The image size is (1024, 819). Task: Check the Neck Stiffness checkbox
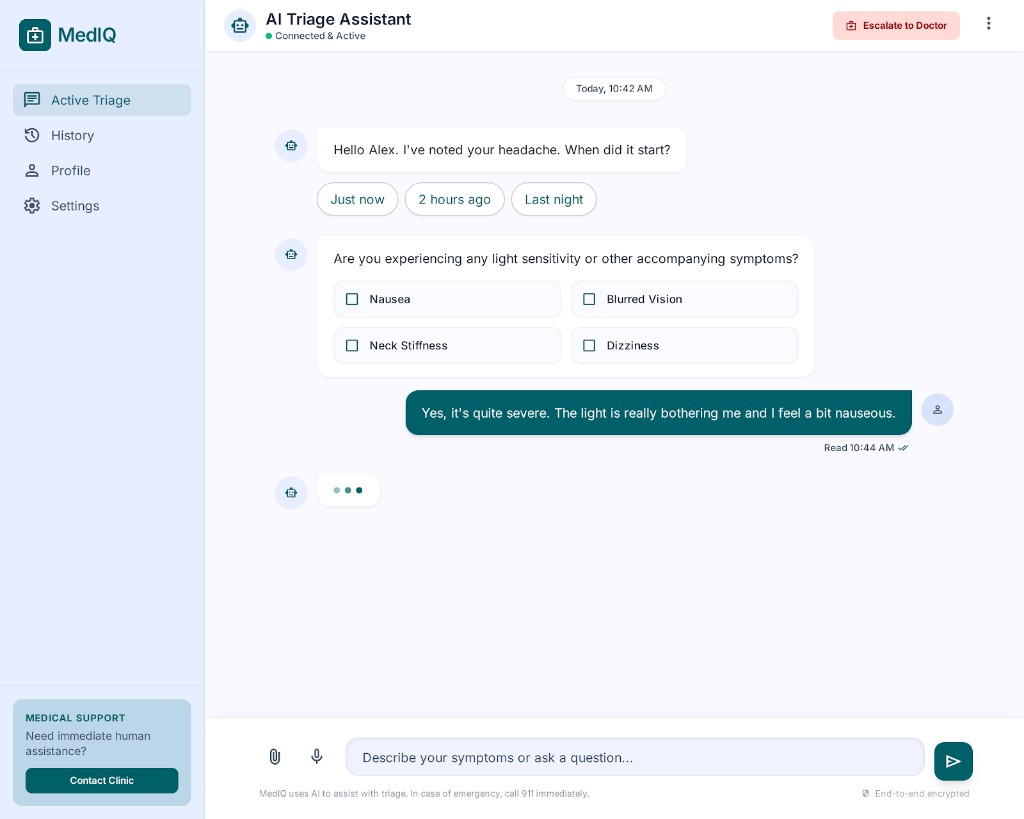(352, 345)
